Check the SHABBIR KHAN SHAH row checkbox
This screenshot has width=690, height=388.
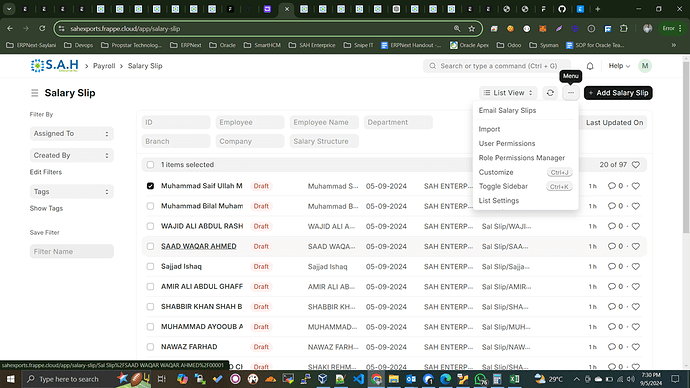click(150, 307)
